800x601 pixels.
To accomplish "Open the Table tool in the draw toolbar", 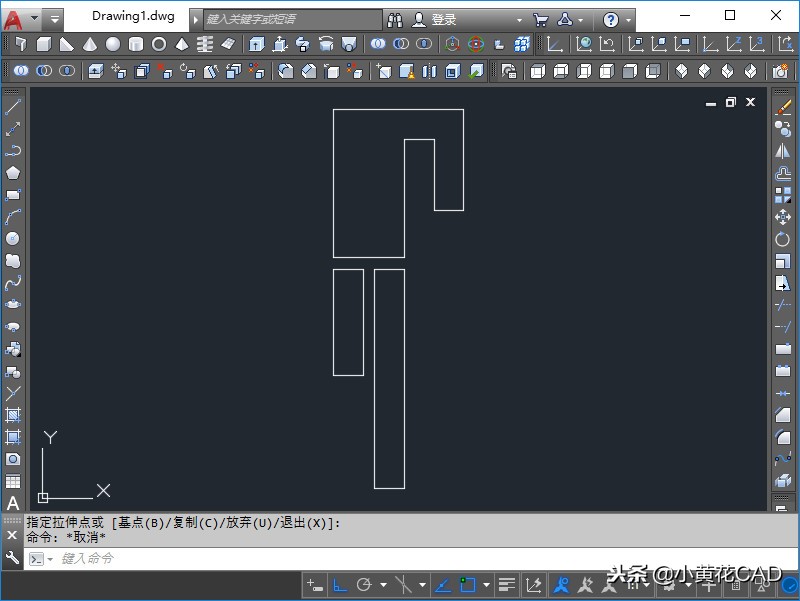I will [13, 481].
